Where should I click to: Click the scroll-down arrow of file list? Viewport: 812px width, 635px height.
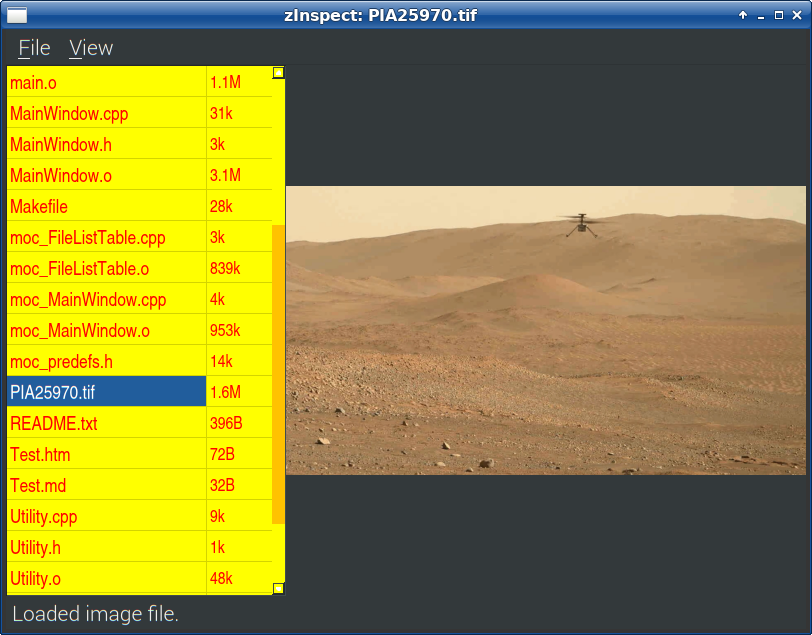279,588
